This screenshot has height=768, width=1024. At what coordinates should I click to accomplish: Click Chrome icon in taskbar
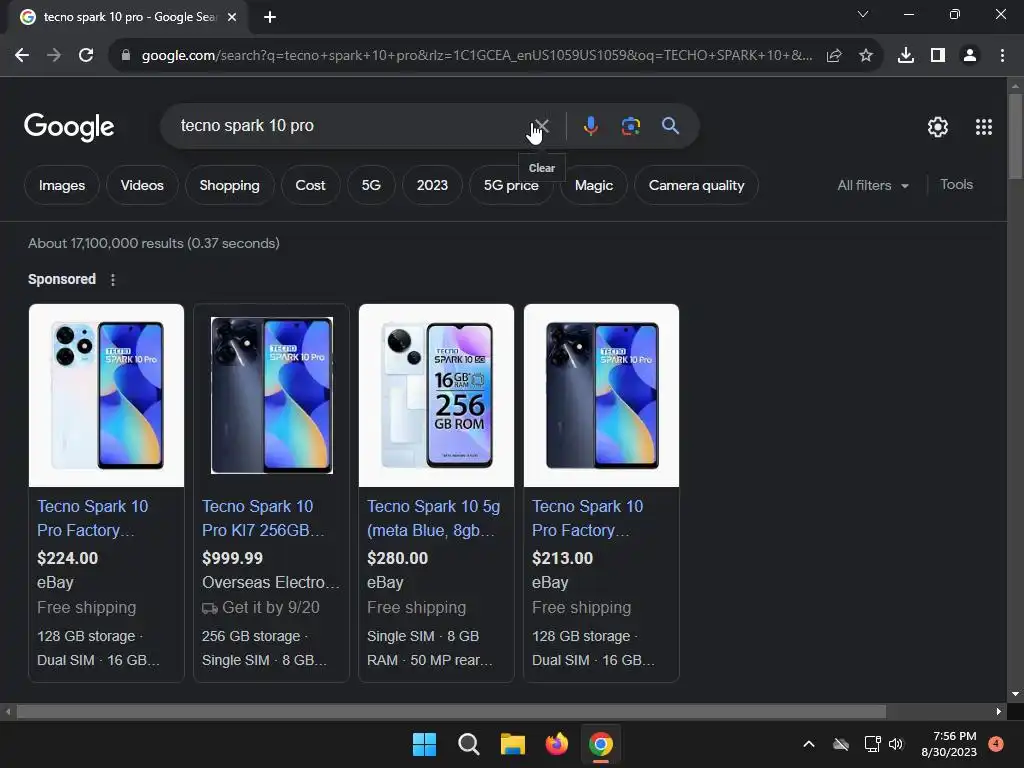point(601,744)
